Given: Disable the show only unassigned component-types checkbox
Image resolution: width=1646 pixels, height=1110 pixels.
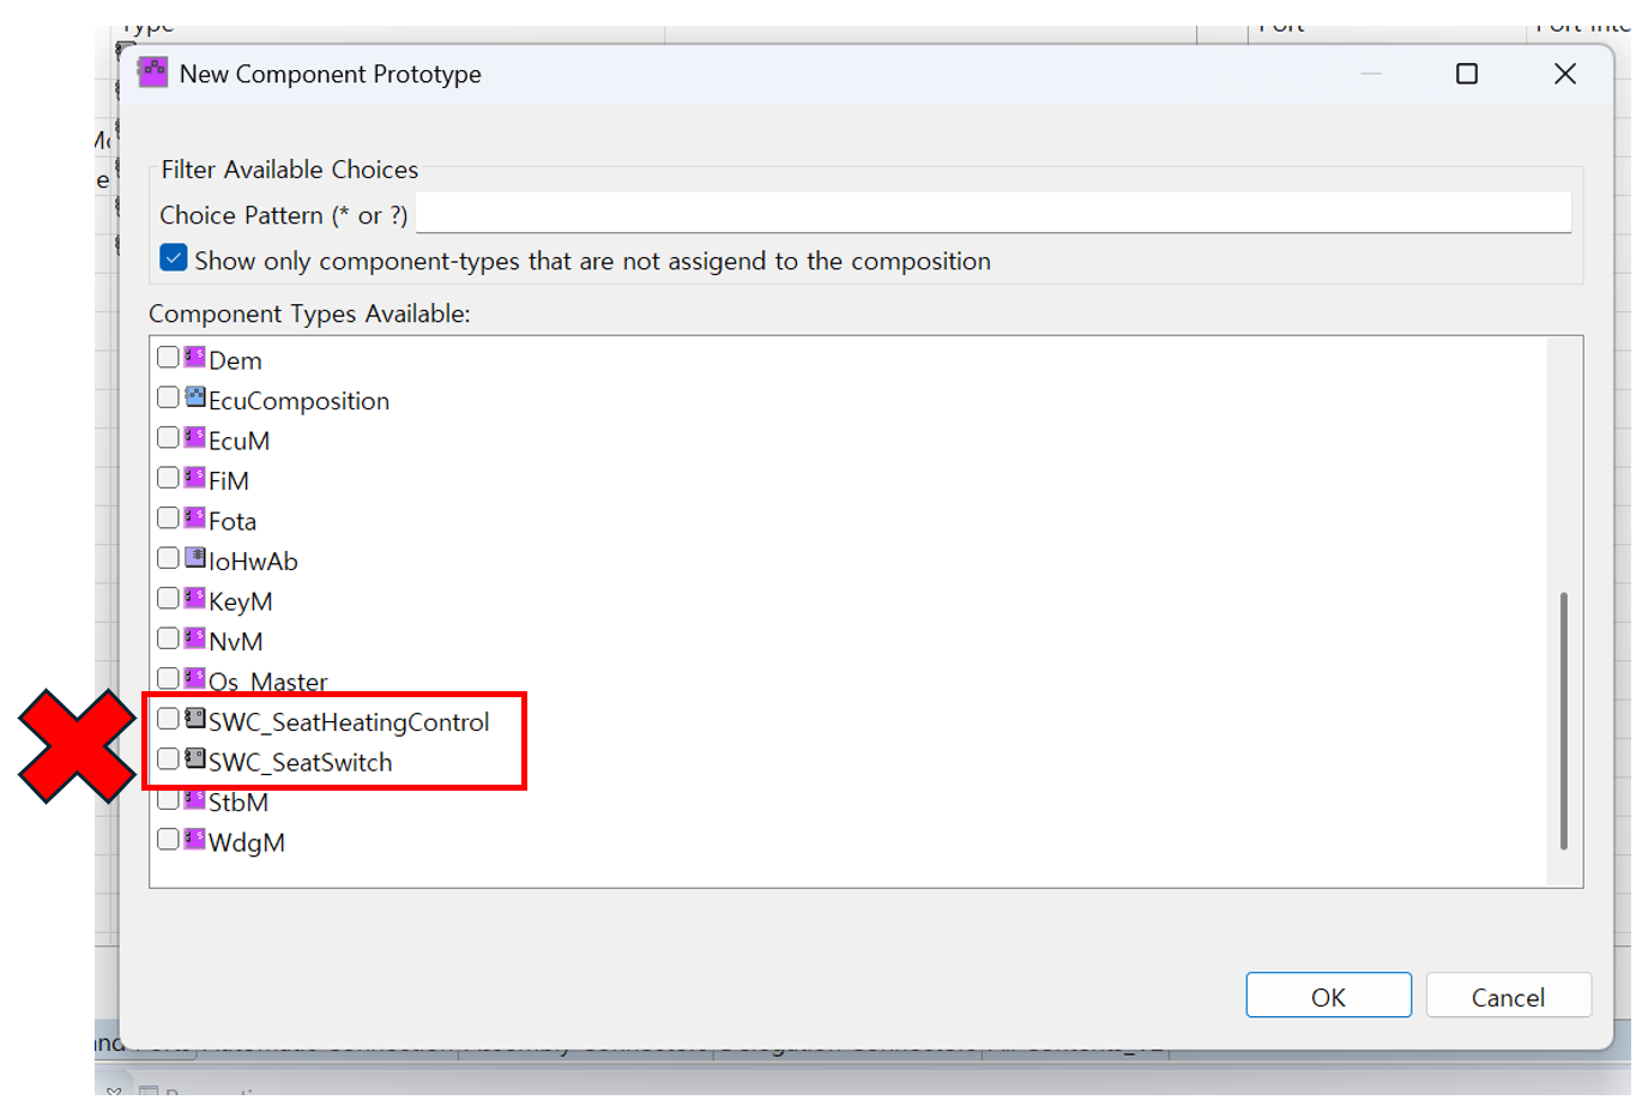Looking at the screenshot, I should (173, 259).
